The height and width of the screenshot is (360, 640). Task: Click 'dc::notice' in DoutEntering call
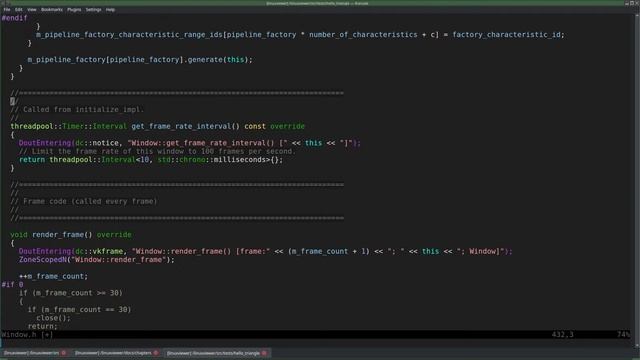tap(97, 143)
